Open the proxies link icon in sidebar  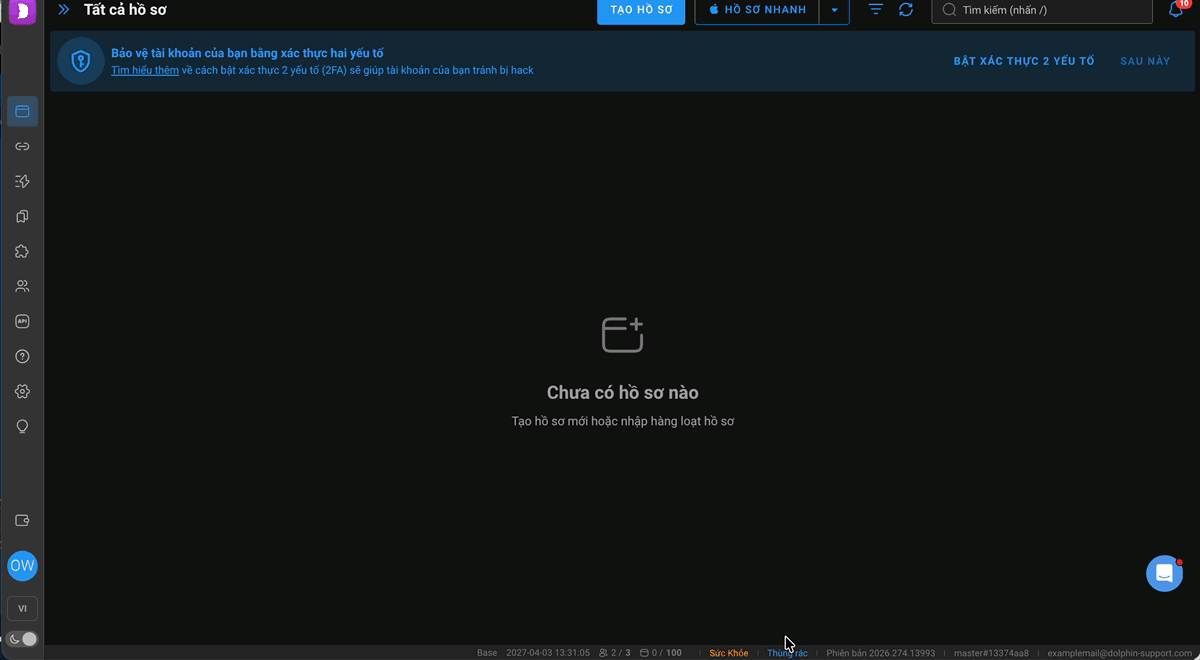click(22, 146)
